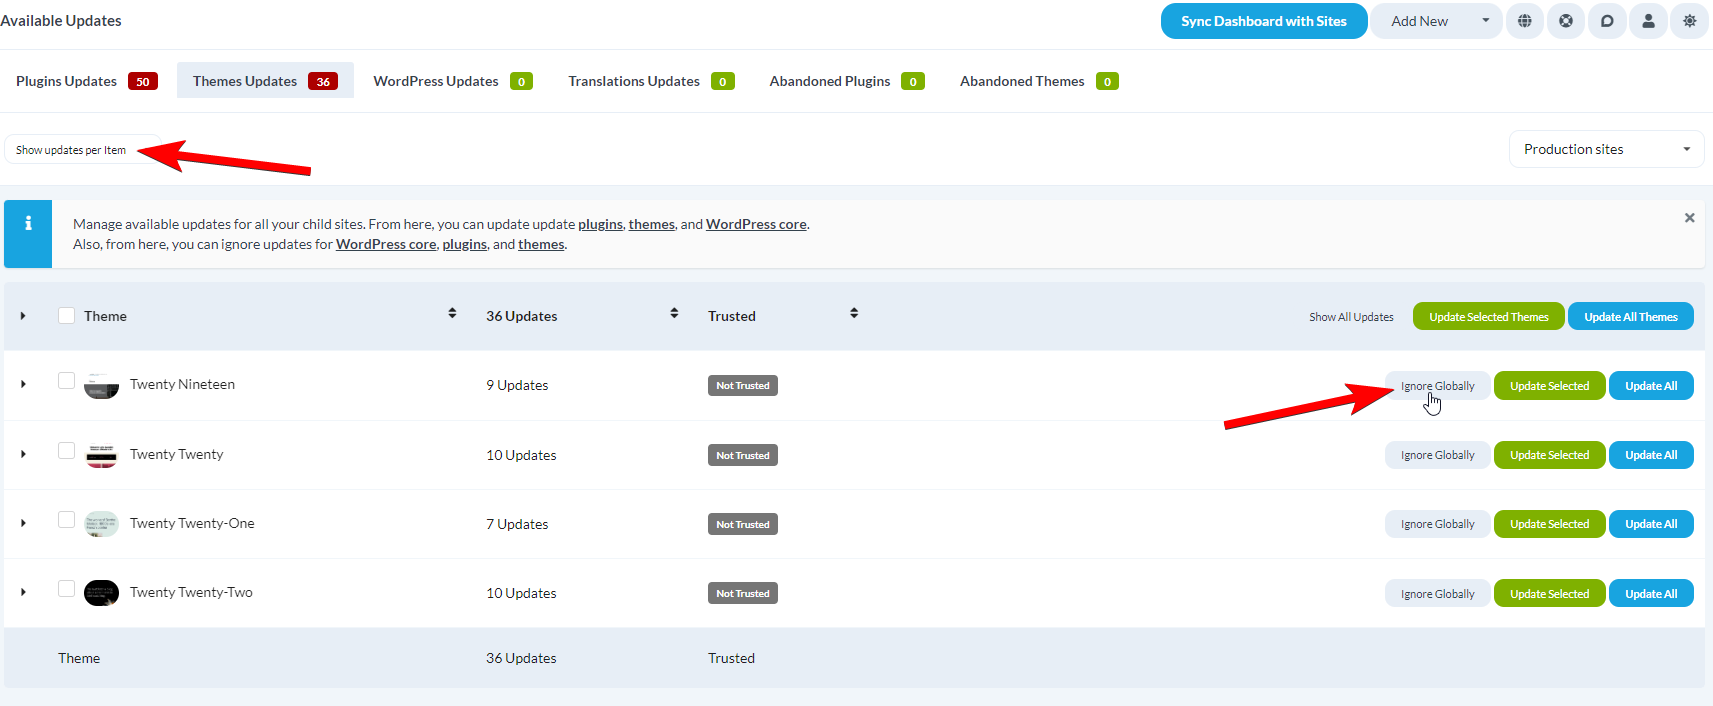This screenshot has width=1713, height=706.
Task: Open the chat bubble icon
Action: pyautogui.click(x=1607, y=21)
